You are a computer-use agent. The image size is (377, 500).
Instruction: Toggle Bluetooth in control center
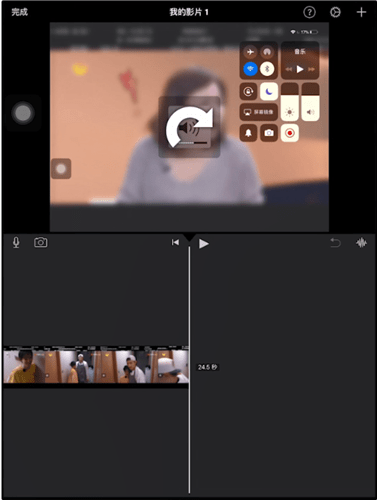coord(267,69)
